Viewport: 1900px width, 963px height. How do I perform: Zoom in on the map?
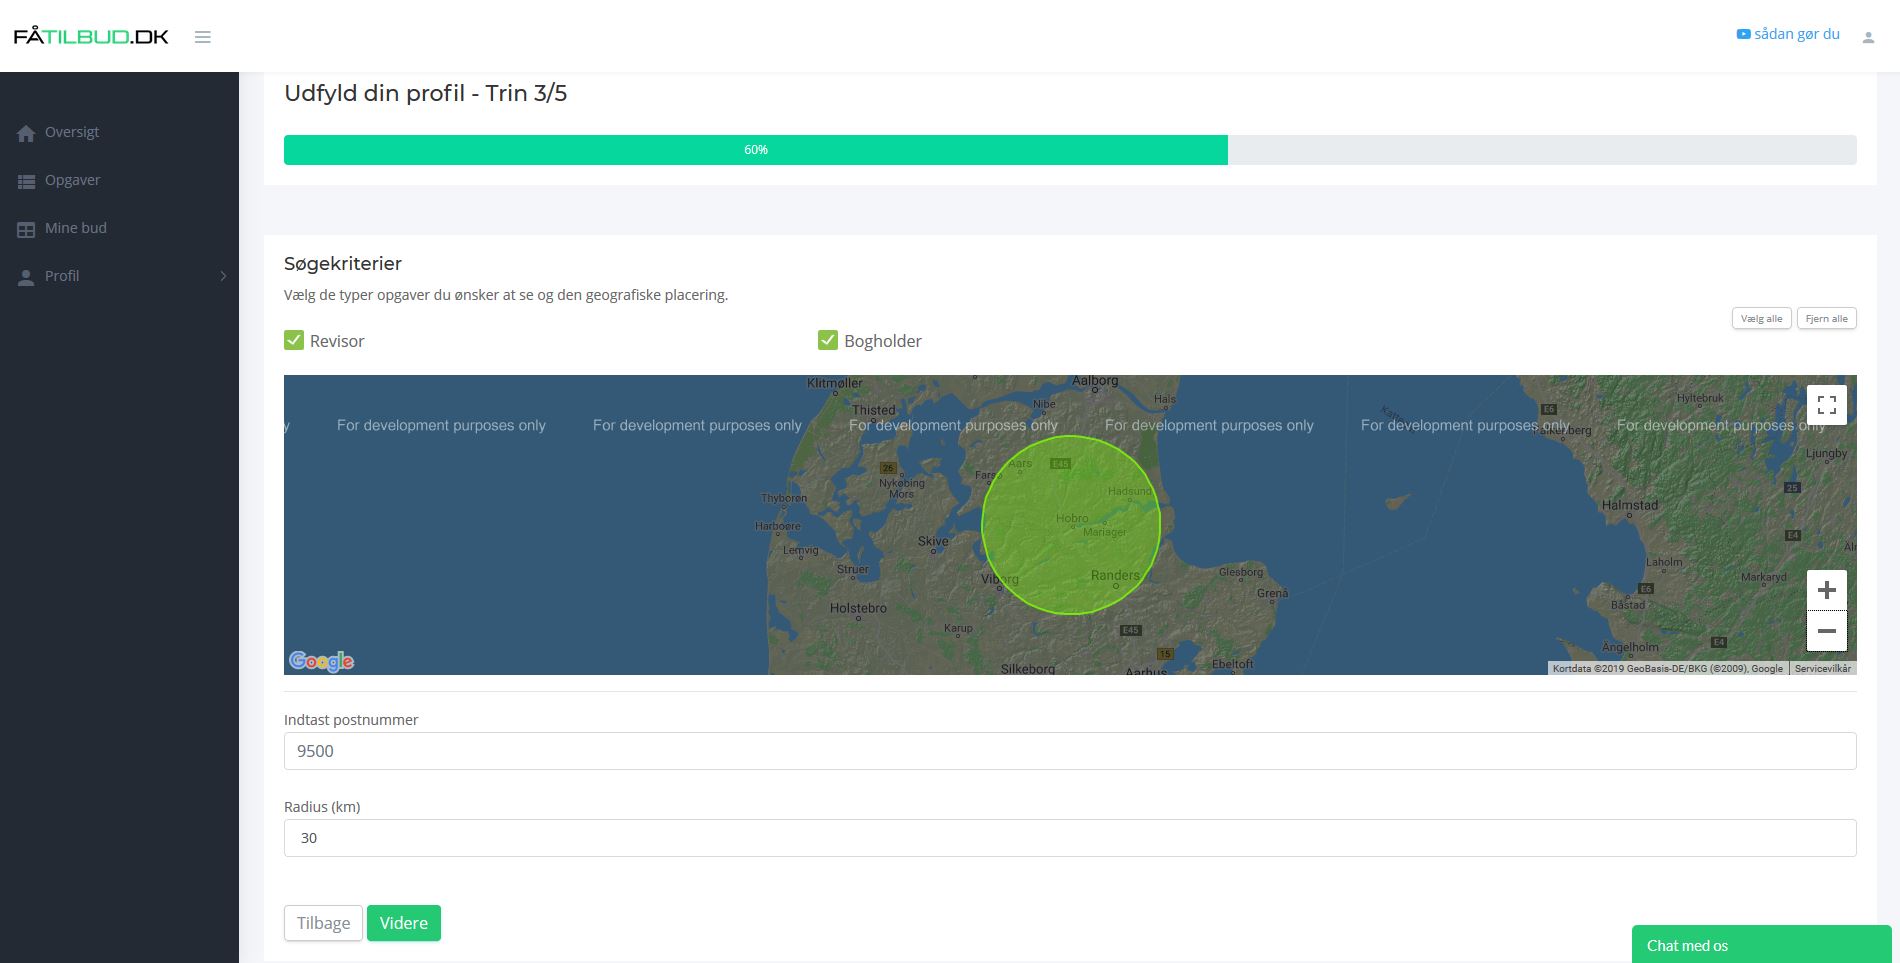(1826, 590)
